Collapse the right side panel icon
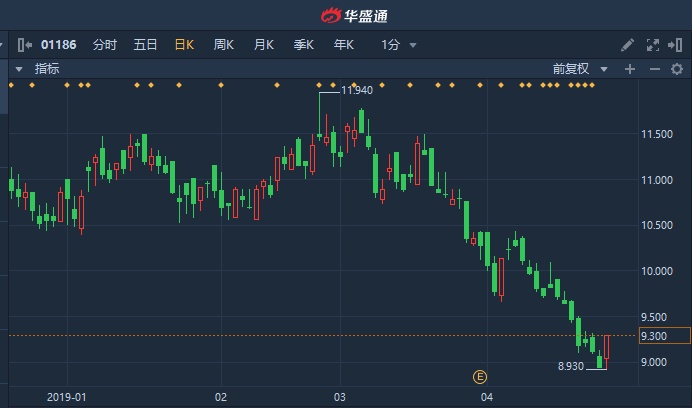Screen dimensions: 692x408 [x=675, y=45]
